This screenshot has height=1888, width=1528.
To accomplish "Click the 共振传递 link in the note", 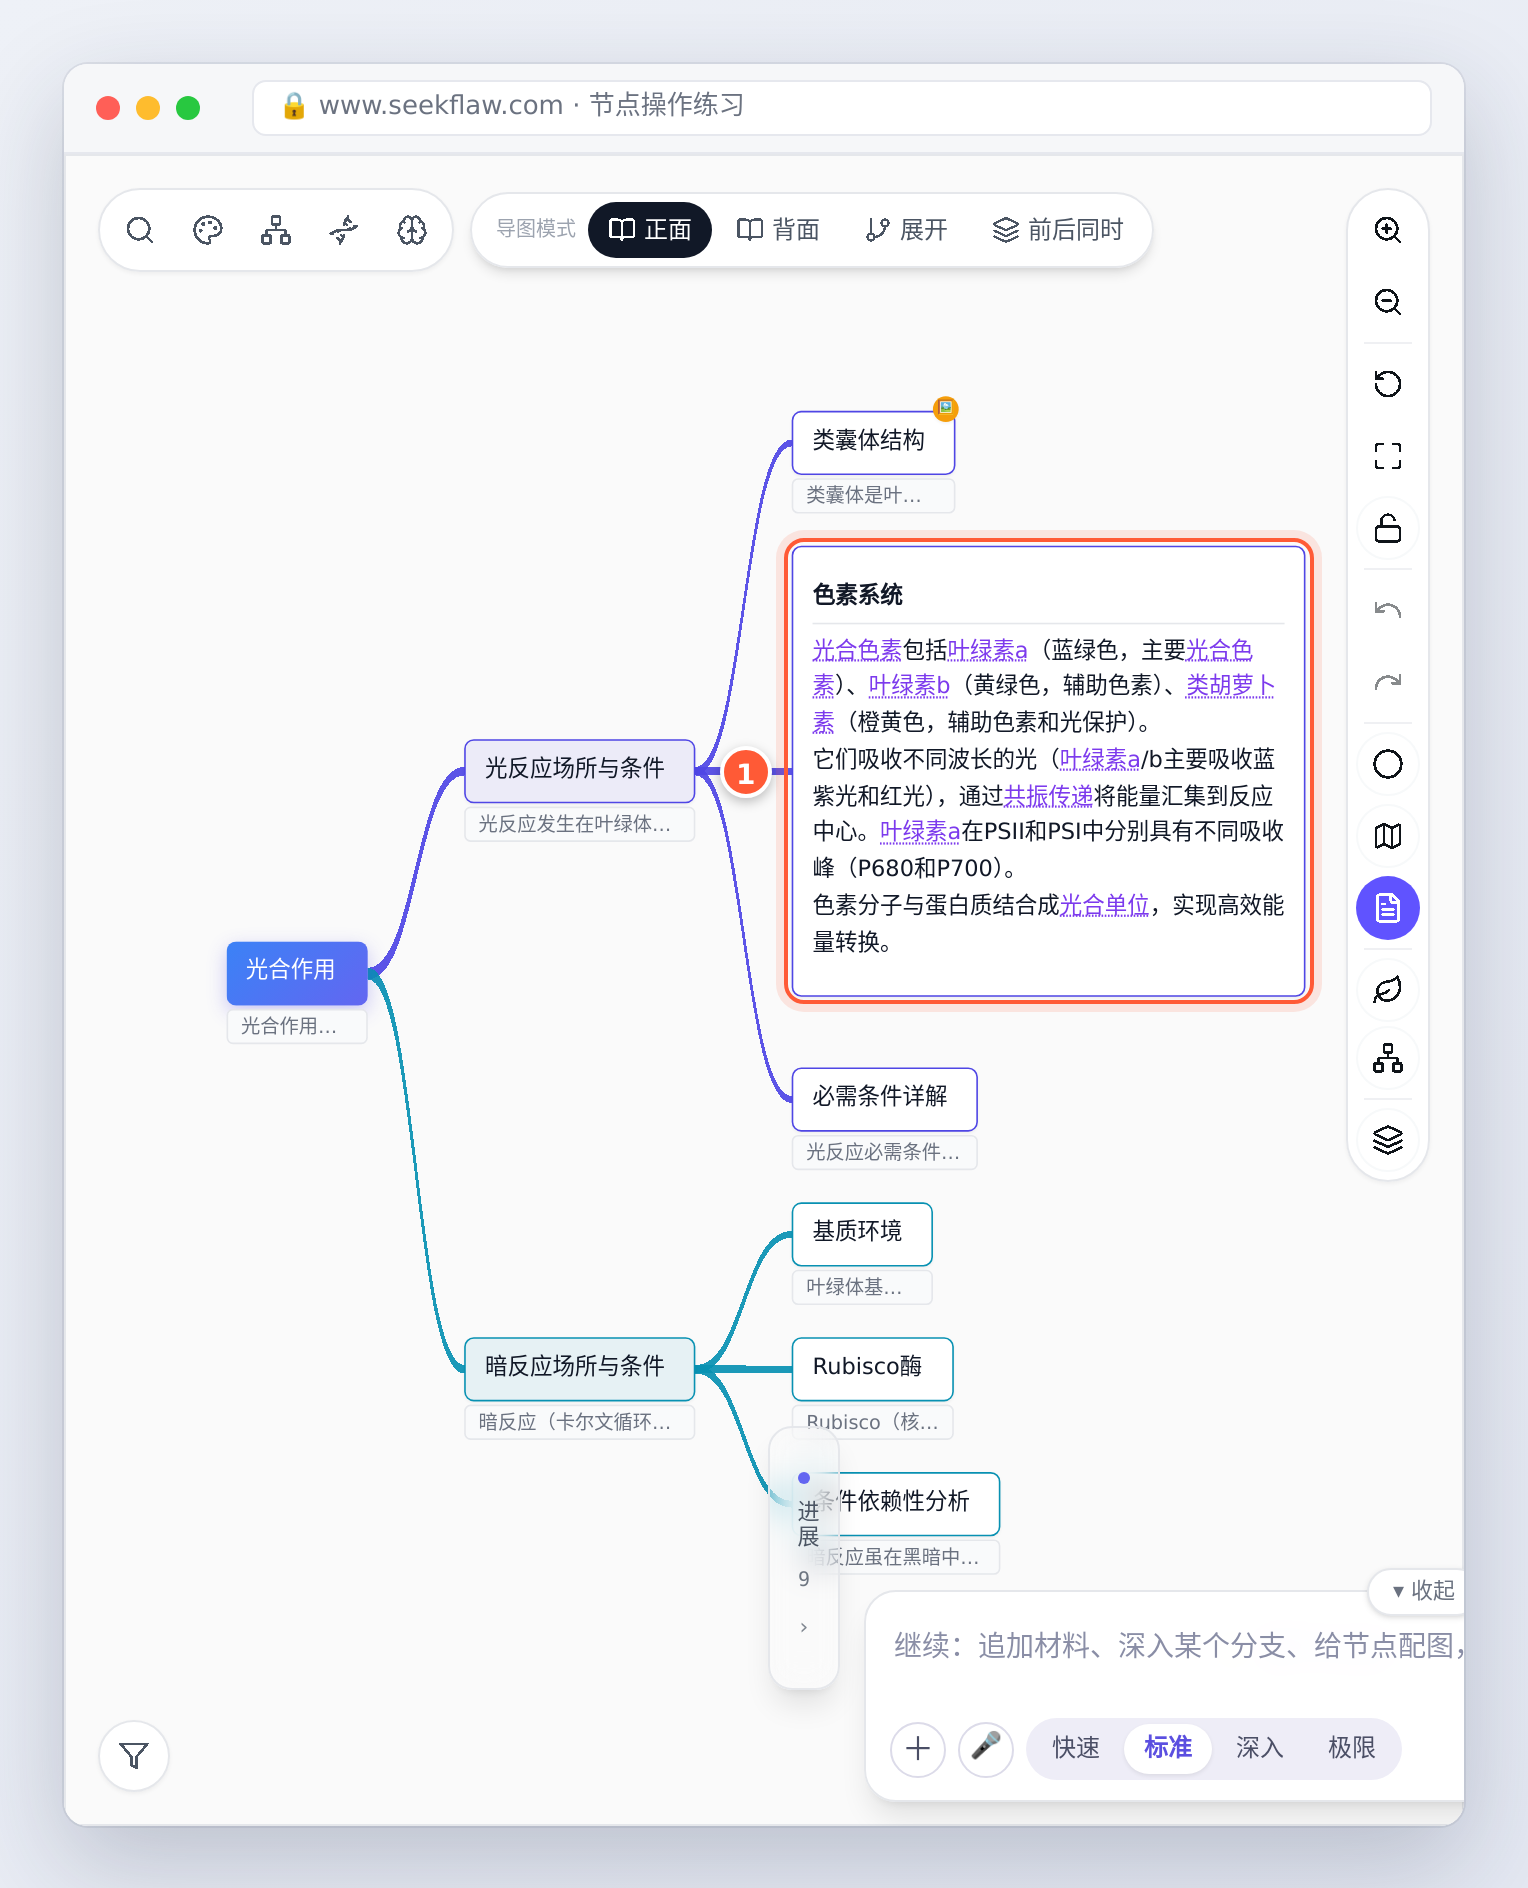I will tap(1048, 796).
